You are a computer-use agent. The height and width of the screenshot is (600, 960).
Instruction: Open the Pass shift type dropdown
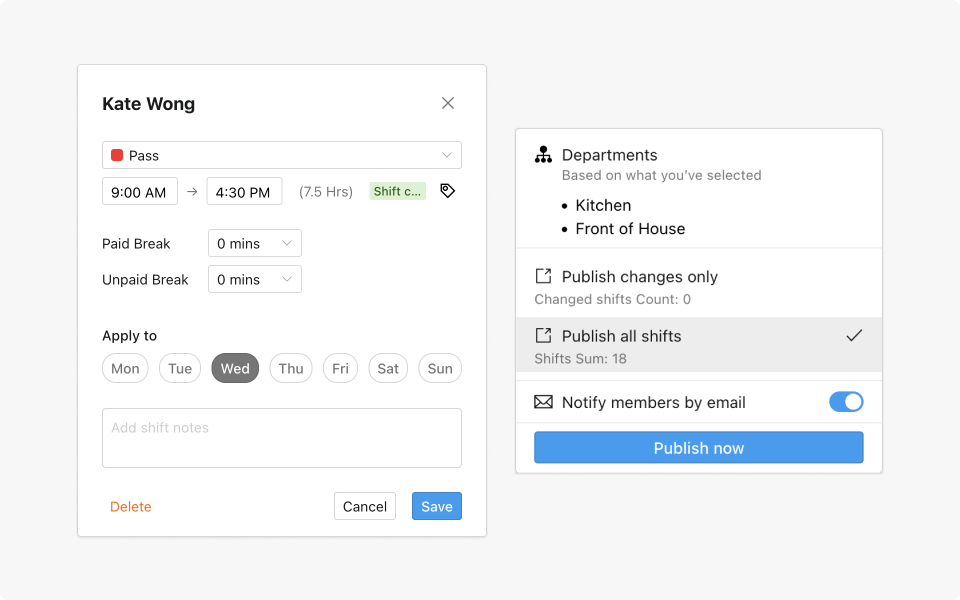coord(281,155)
